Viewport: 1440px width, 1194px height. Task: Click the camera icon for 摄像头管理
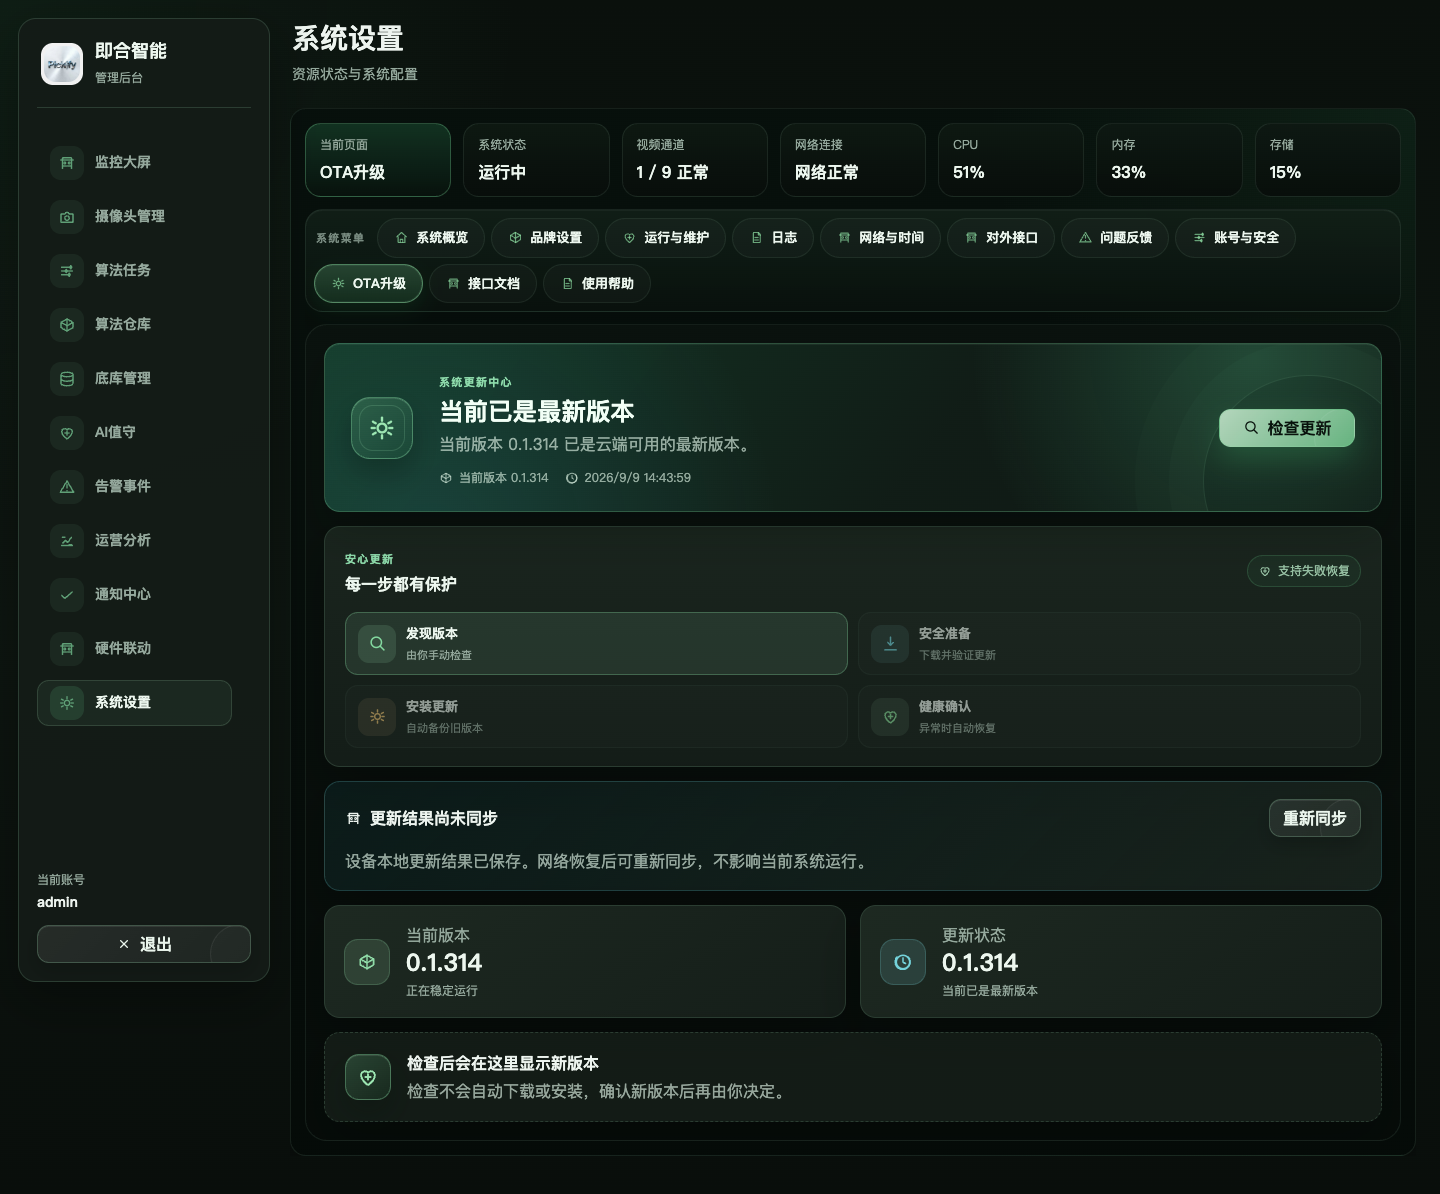click(67, 216)
